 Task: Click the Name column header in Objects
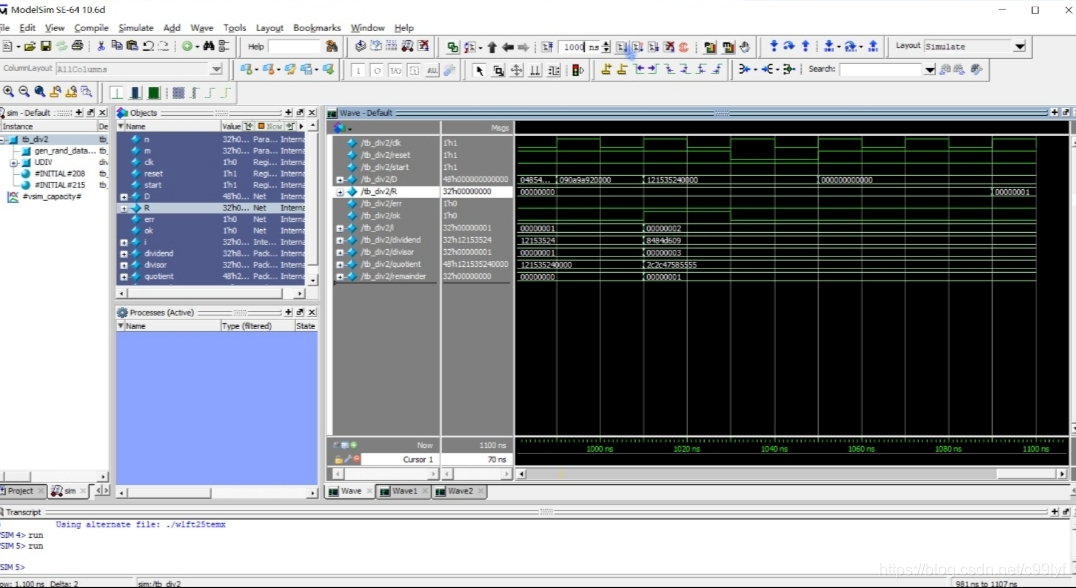[168, 126]
